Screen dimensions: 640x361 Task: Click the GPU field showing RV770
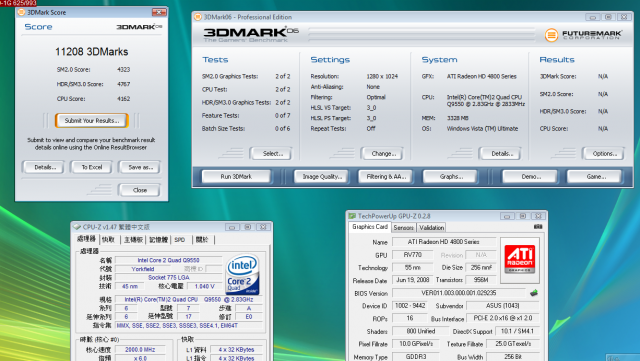(x=412, y=255)
